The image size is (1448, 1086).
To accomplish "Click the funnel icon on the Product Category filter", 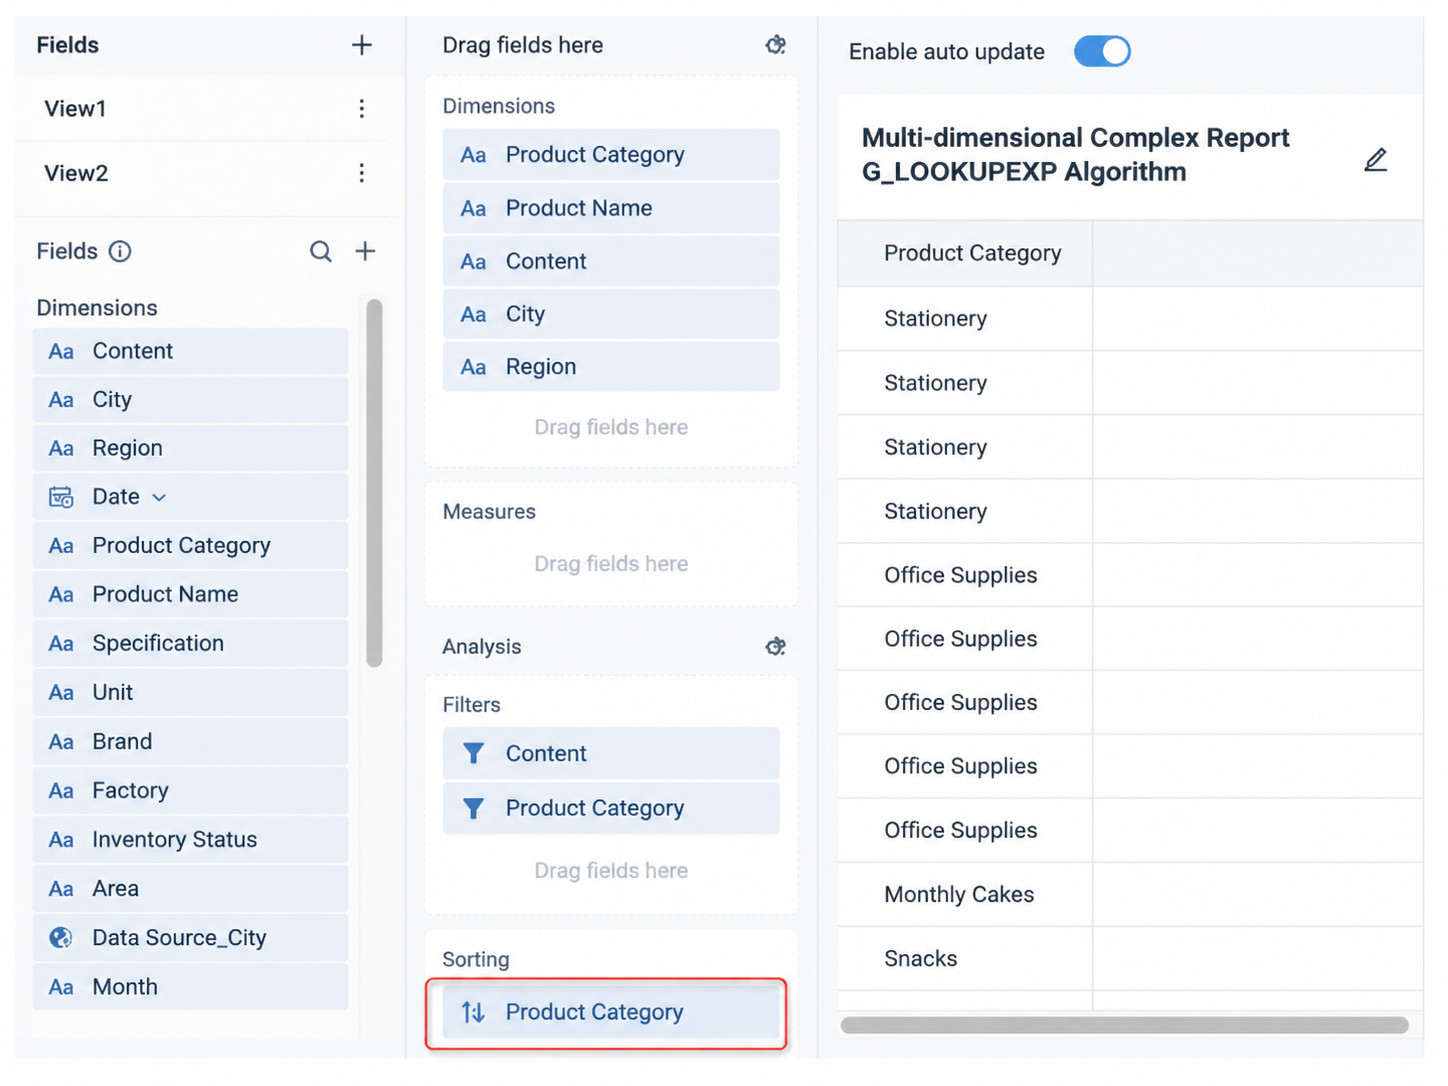I will pos(474,808).
